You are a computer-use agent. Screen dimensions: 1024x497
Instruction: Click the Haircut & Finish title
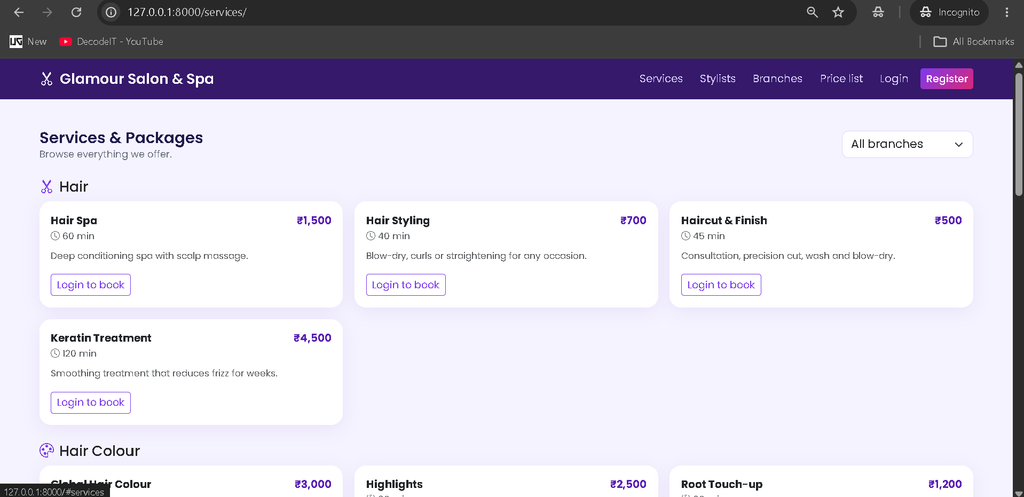(724, 221)
